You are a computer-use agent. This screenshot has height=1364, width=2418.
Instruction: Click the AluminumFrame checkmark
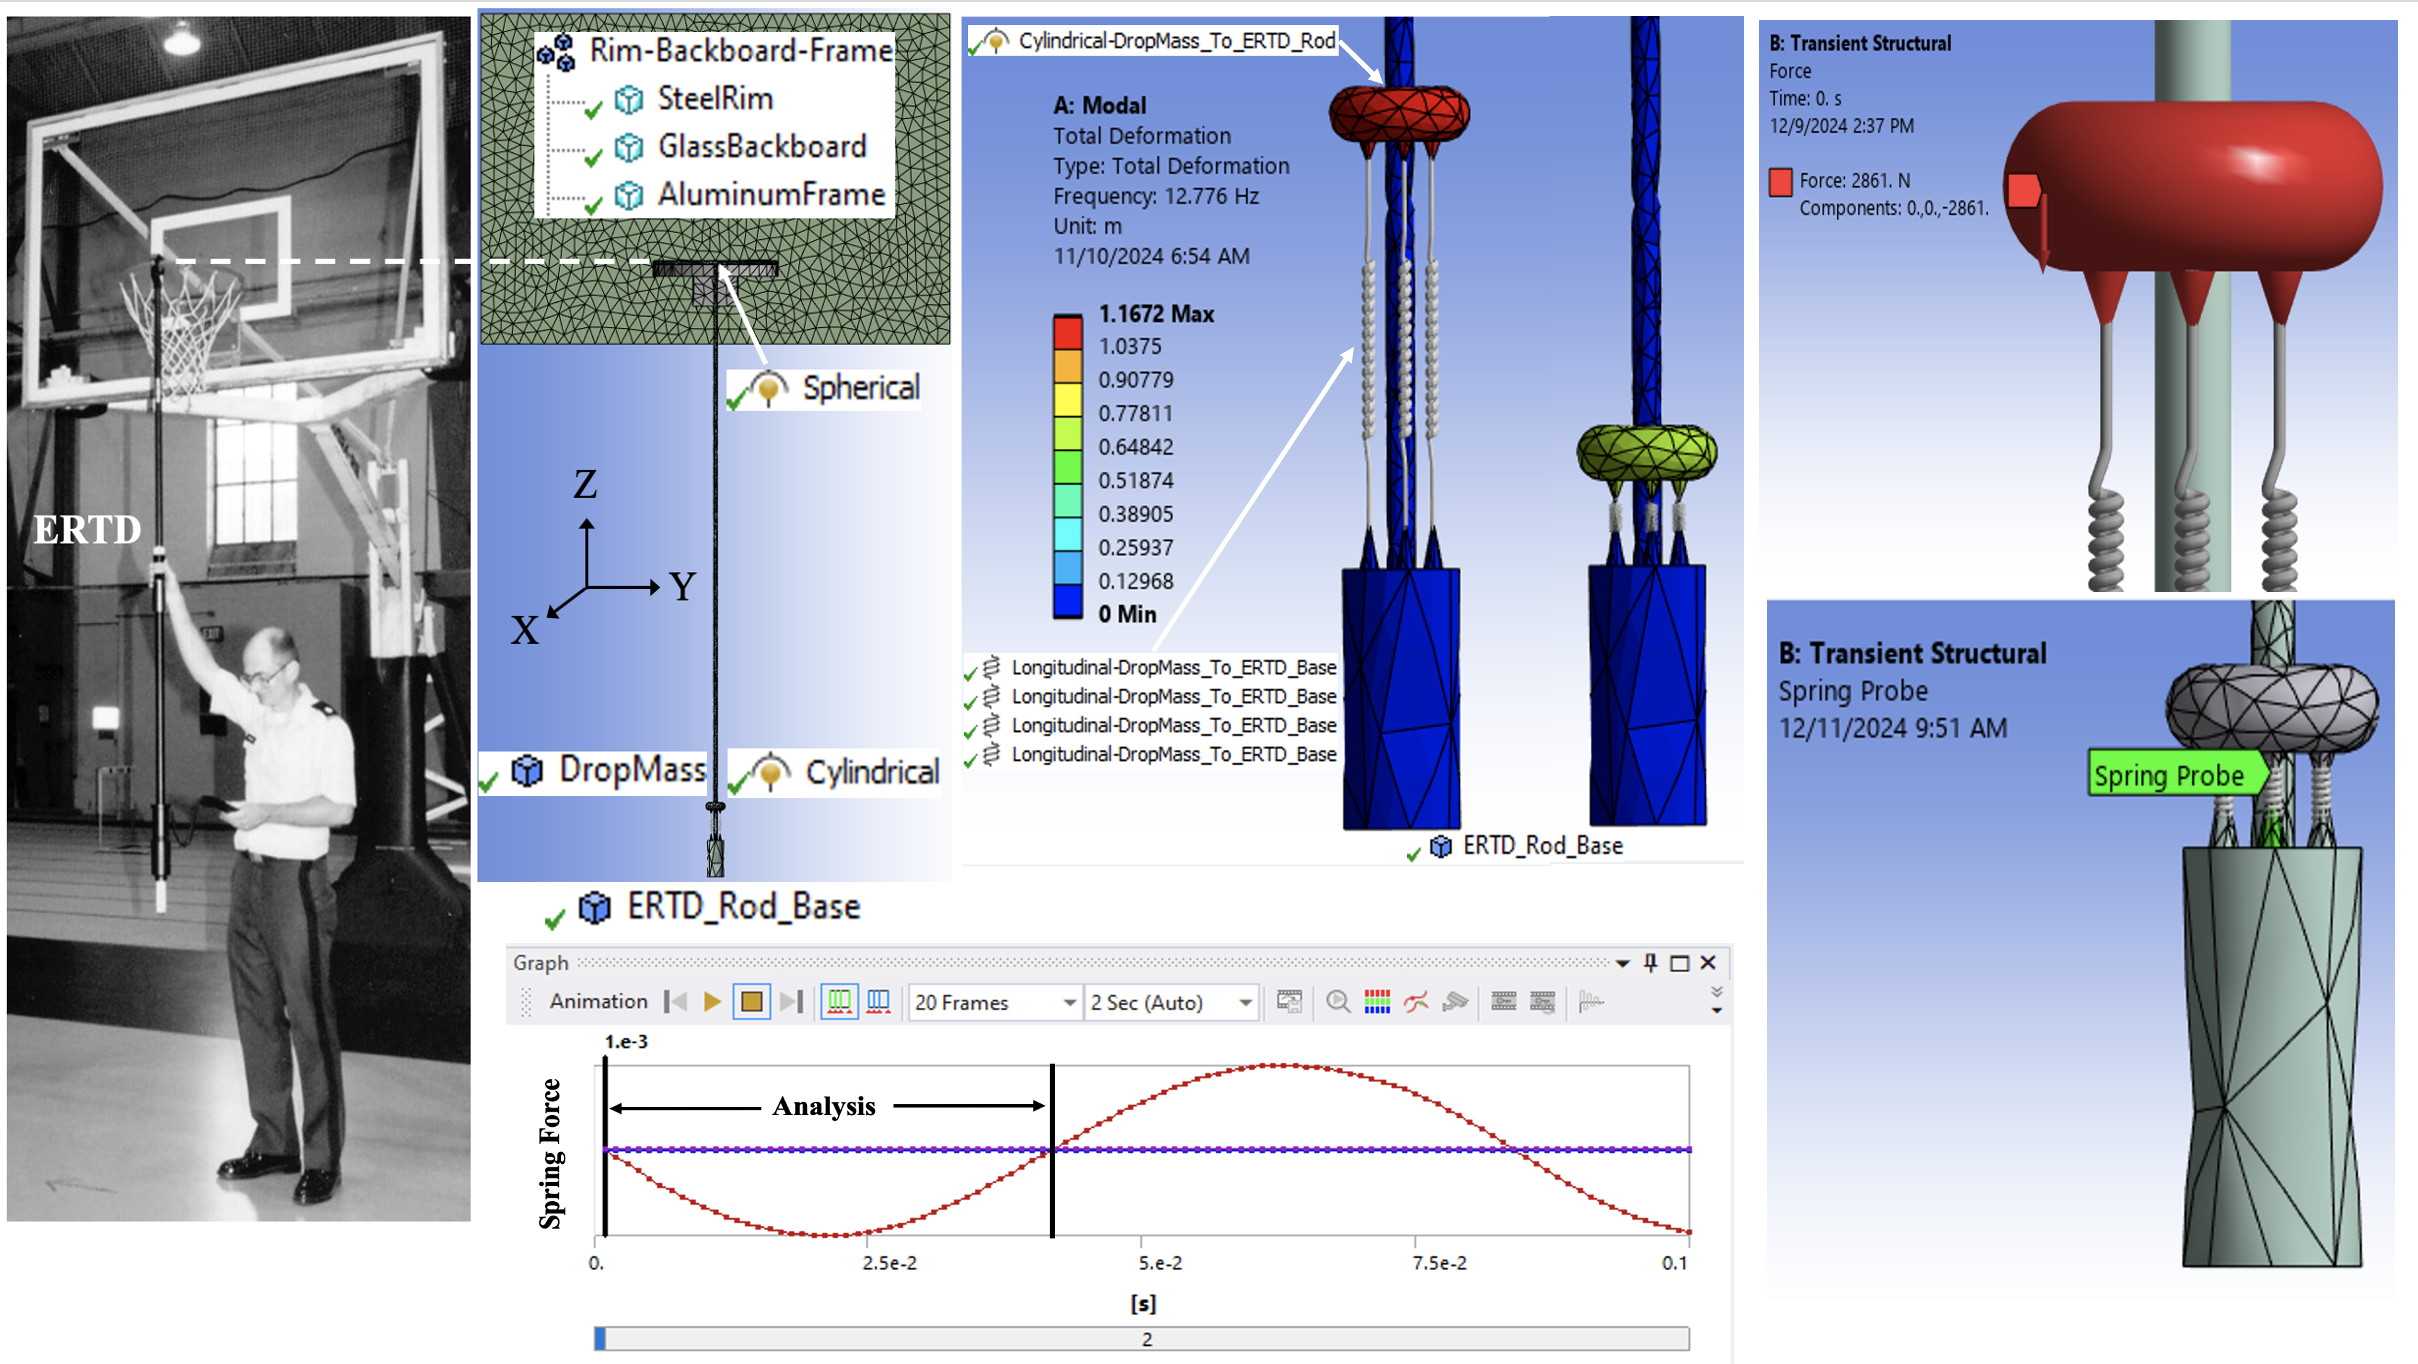pos(593,205)
